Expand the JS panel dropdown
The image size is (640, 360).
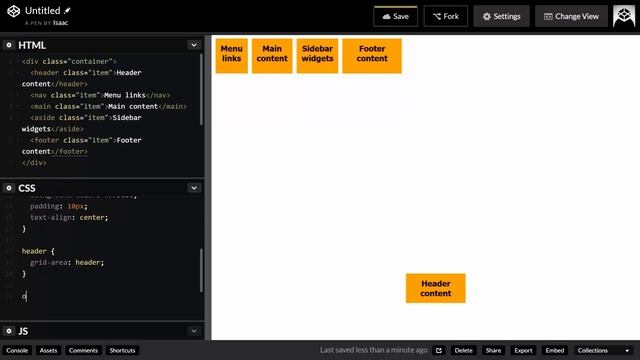point(194,331)
